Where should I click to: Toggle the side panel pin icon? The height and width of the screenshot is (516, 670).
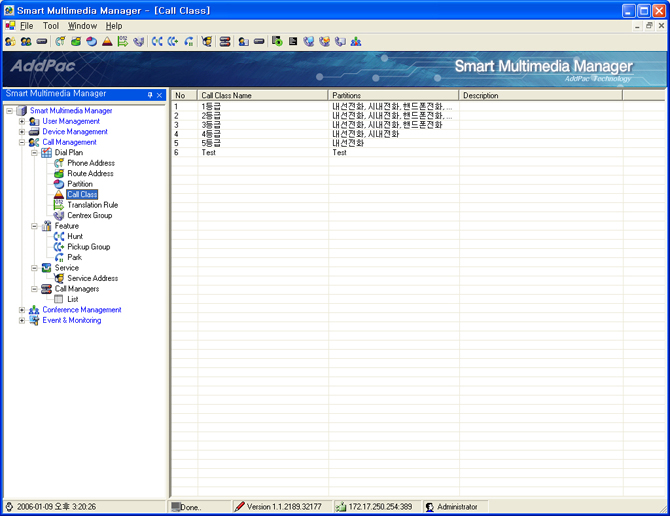coord(150,95)
